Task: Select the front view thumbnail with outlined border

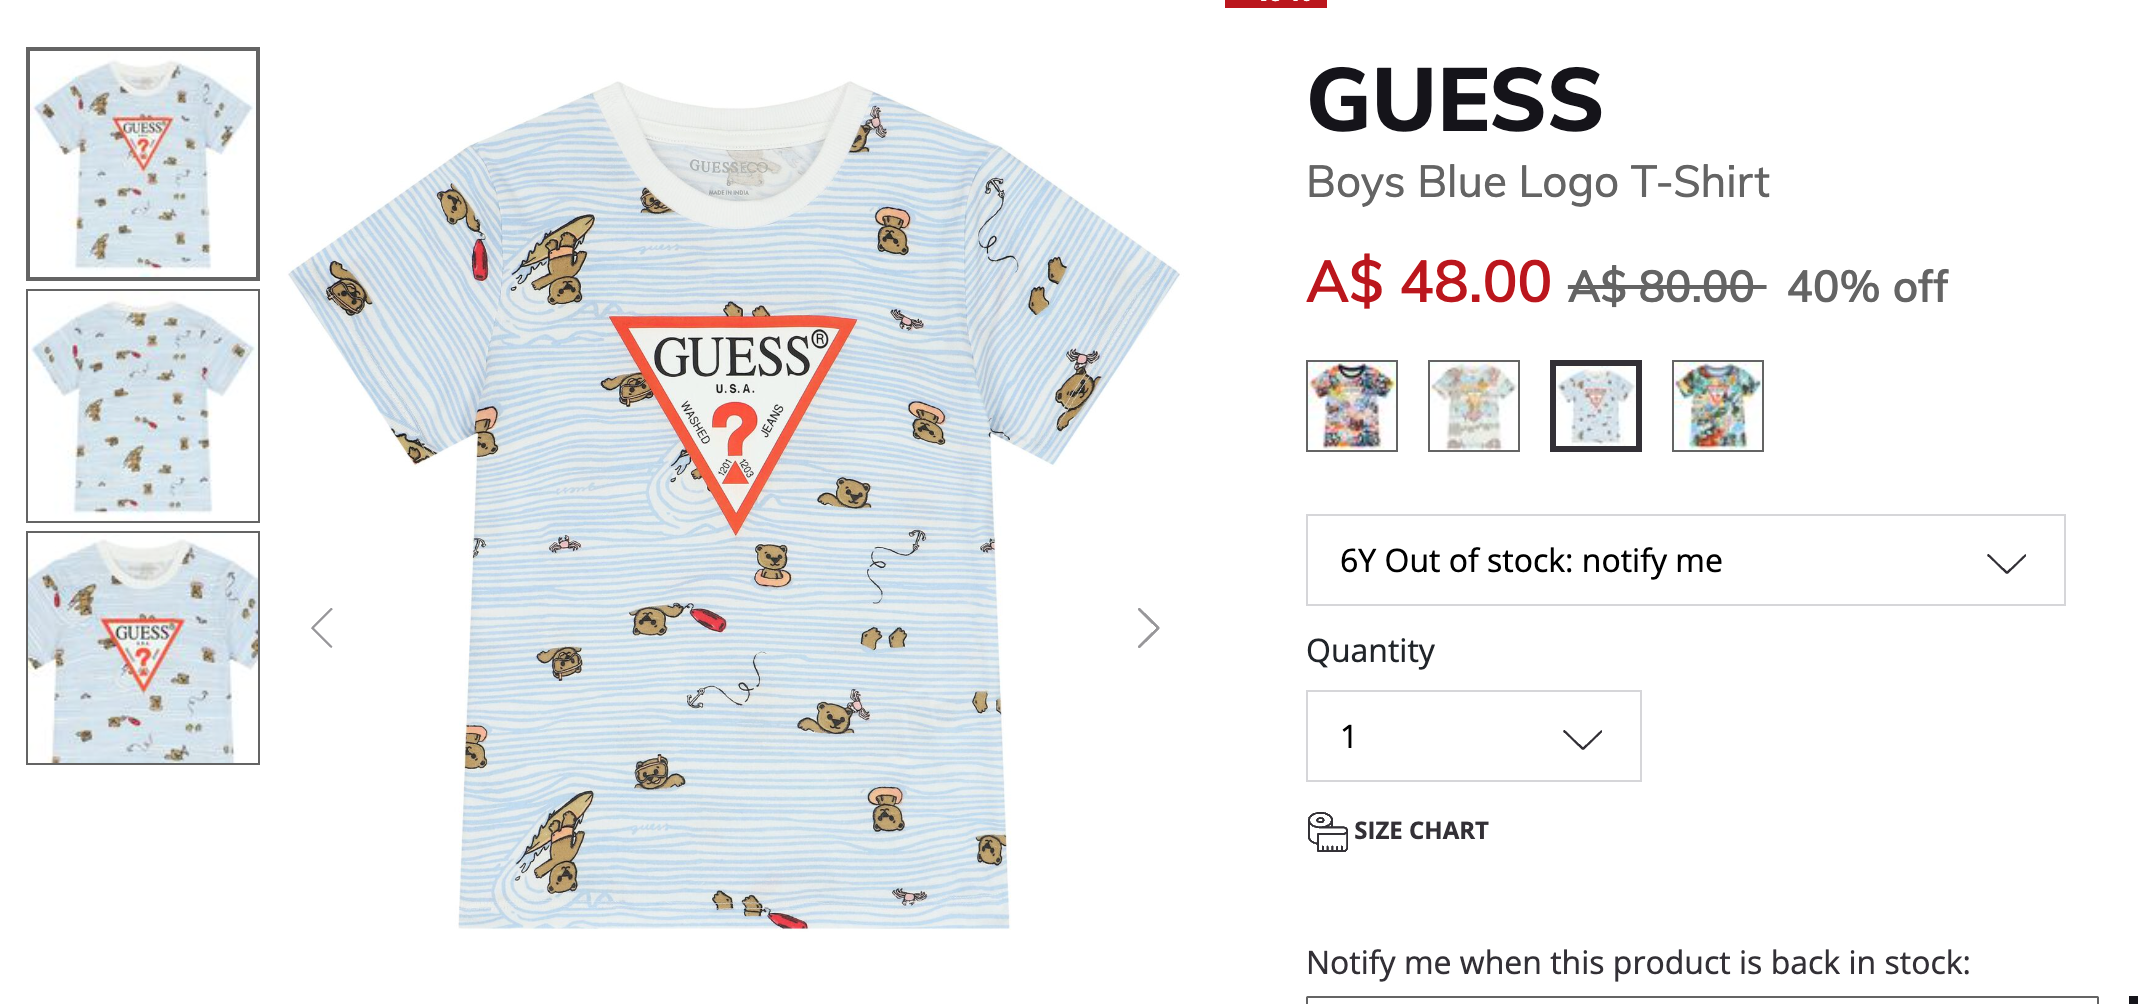Action: (x=143, y=164)
